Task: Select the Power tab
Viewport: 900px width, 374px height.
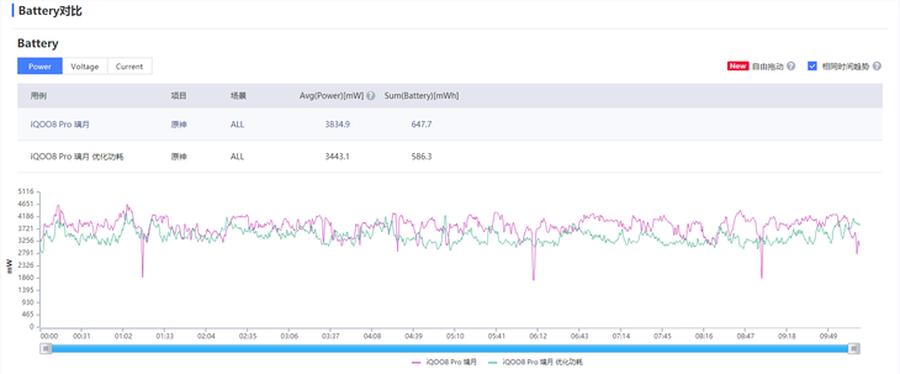Action: 40,67
